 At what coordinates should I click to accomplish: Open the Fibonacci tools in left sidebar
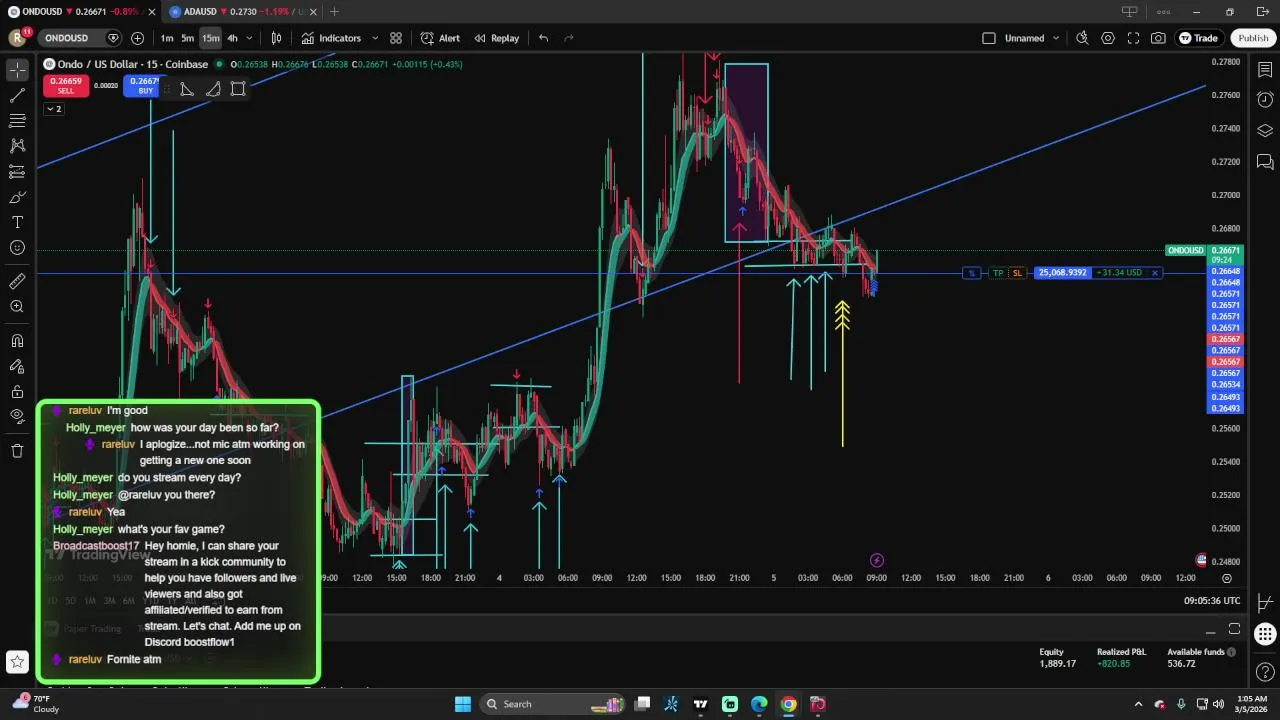point(17,121)
